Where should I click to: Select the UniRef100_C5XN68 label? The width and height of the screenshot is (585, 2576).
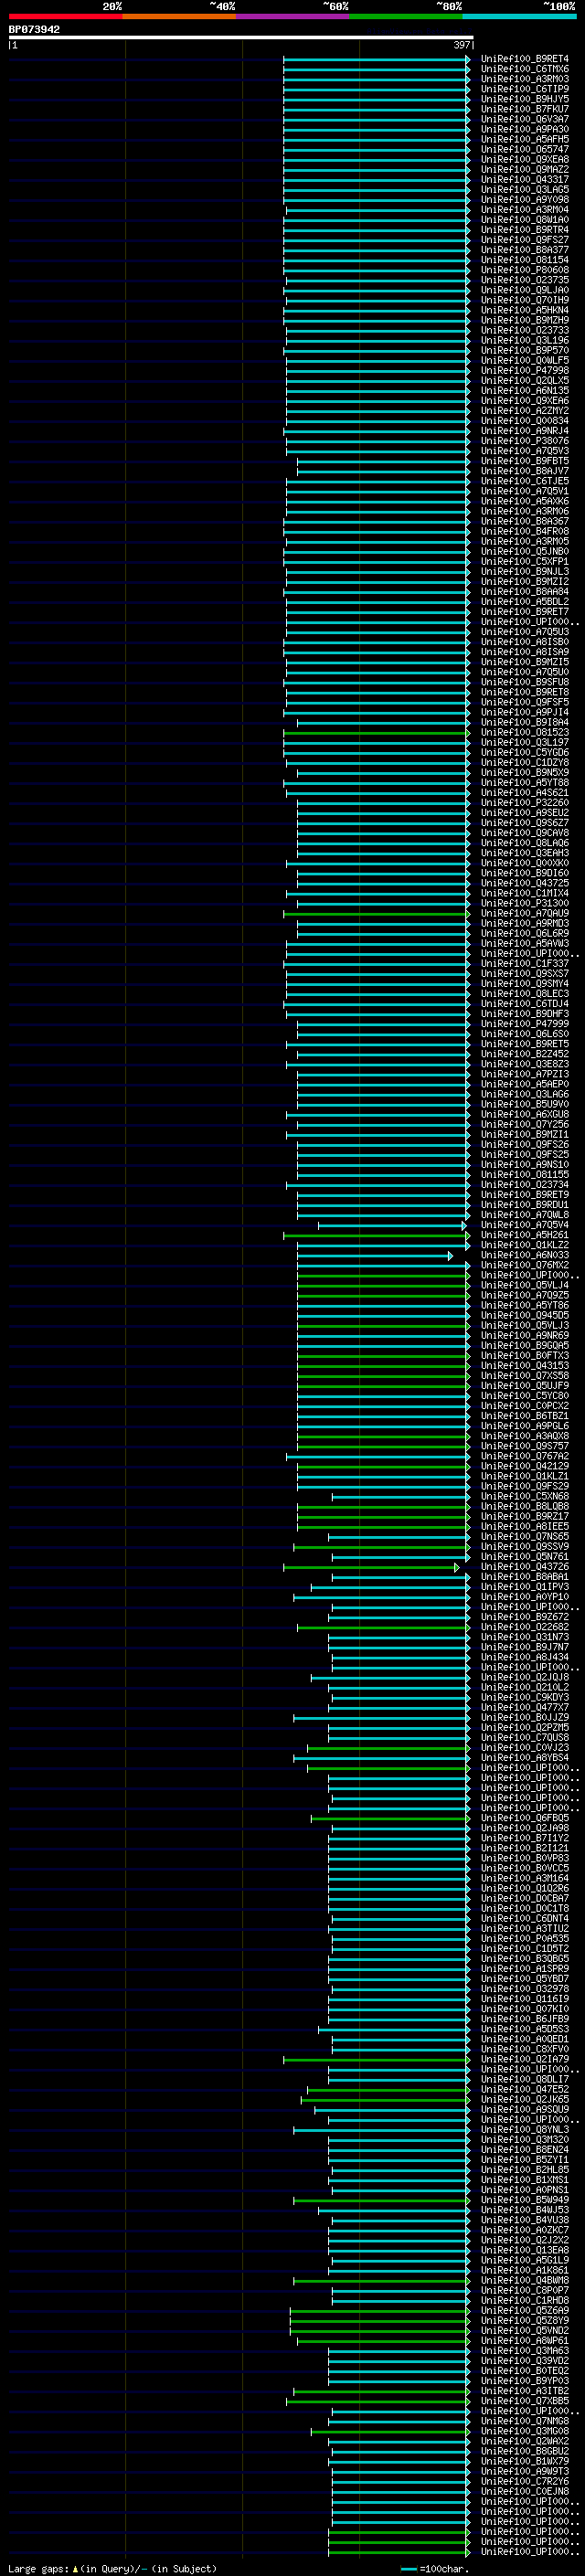pos(525,1496)
